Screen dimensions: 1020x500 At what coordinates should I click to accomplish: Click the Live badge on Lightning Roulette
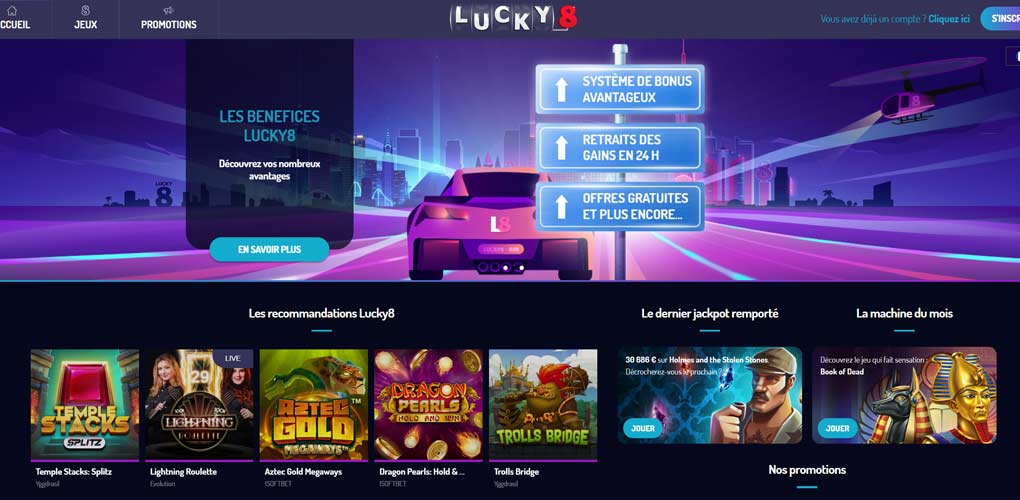pos(233,358)
